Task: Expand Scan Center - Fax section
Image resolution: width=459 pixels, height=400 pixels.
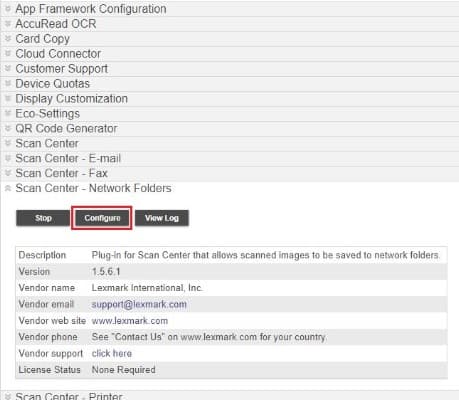Action: coord(230,173)
